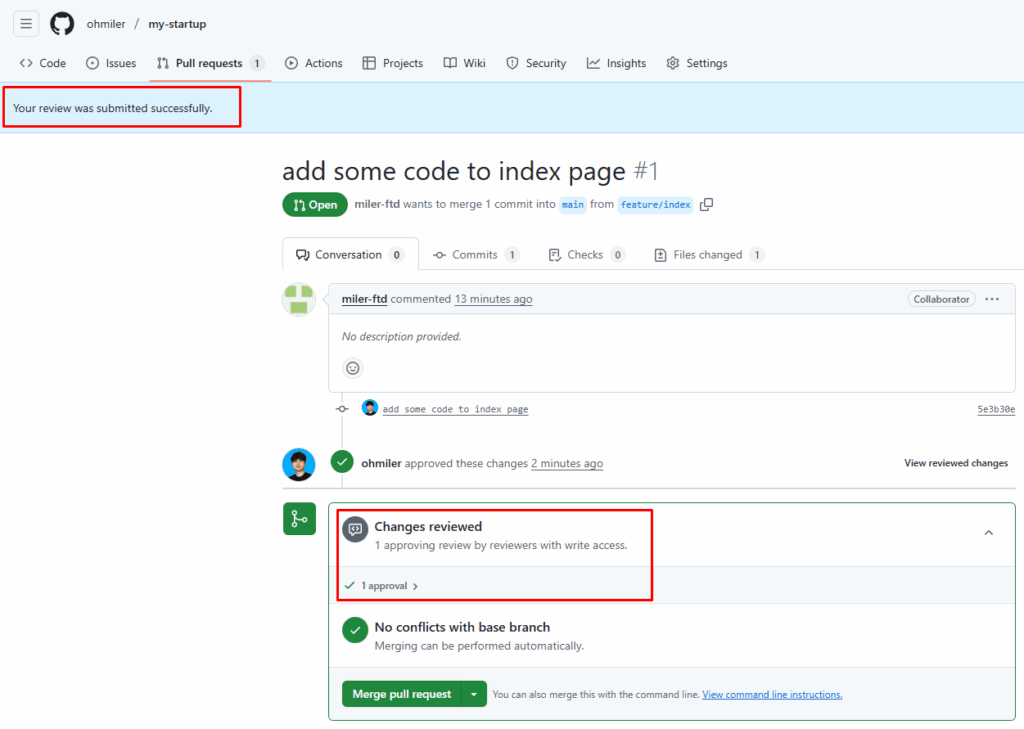1024x729 pixels.
Task: Add an emoji reaction to comment
Action: (353, 368)
